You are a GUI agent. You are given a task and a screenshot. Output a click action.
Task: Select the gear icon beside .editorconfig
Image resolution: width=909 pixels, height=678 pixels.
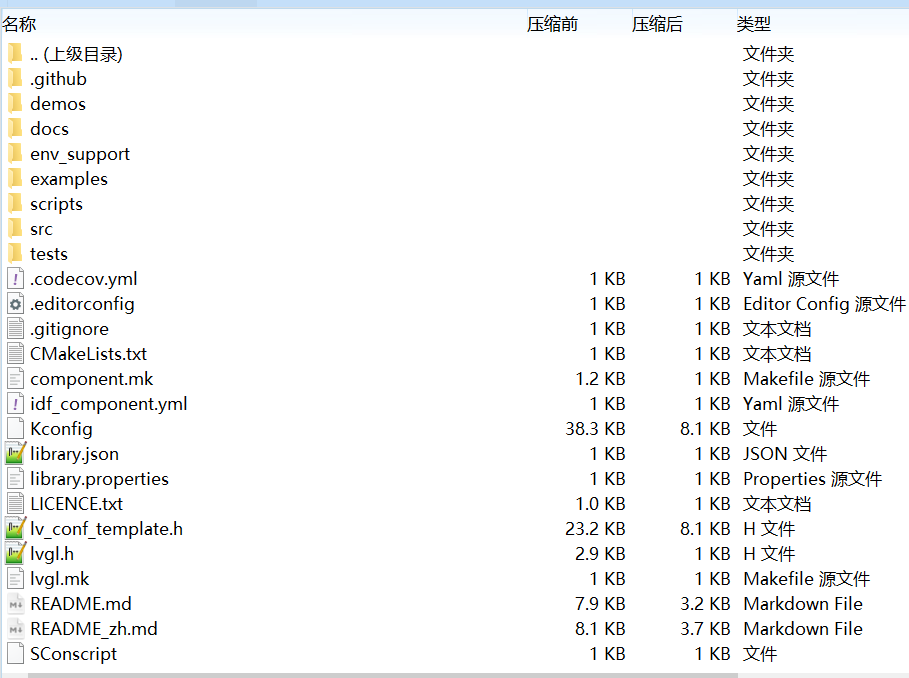tap(14, 304)
